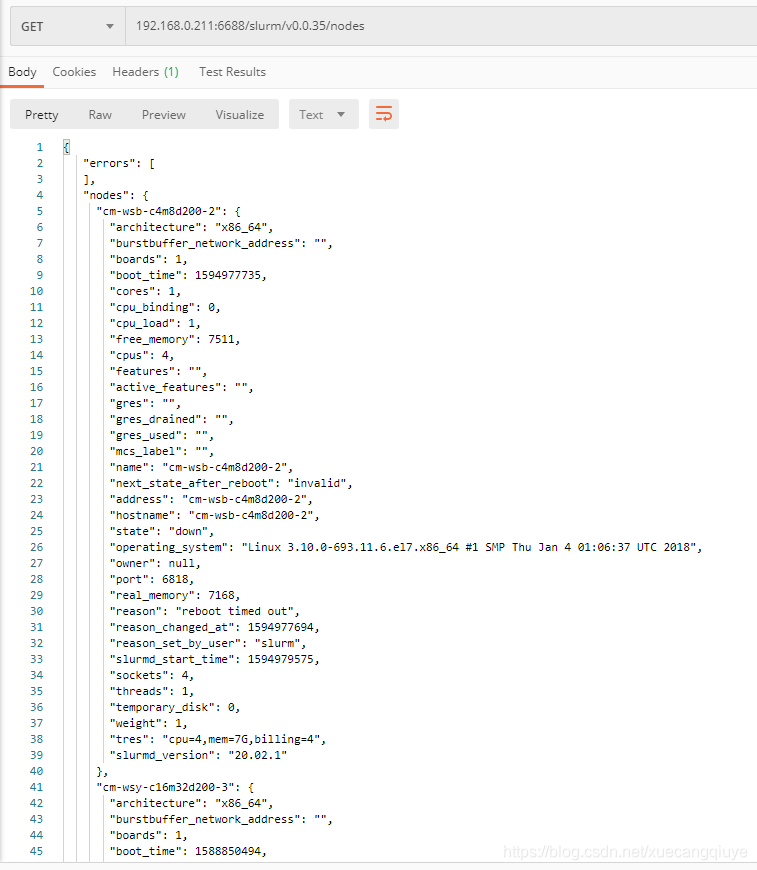Click the "cpu_load": 1 line
This screenshot has height=870, width=757.
[x=155, y=323]
